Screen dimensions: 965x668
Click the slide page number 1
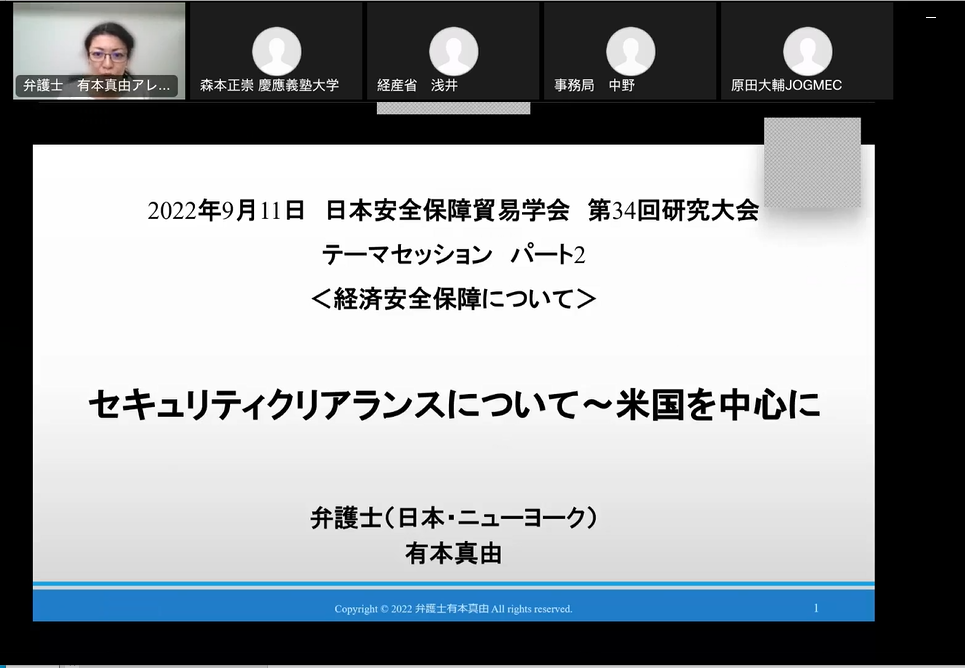816,608
